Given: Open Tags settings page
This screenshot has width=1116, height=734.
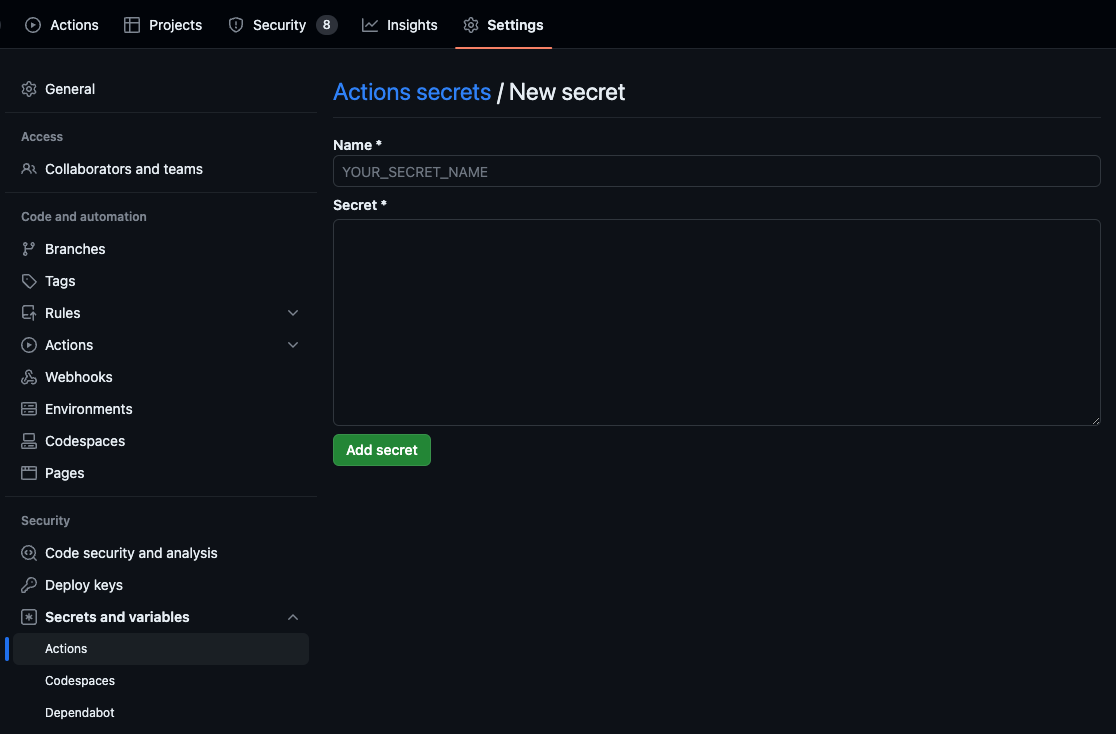Looking at the screenshot, I should coord(161,281).
